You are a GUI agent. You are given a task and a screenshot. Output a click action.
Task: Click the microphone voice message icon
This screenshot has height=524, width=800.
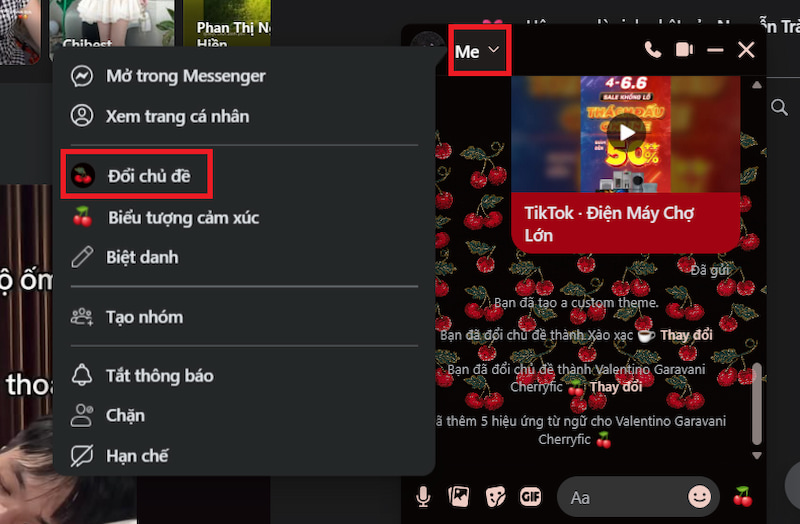423,496
